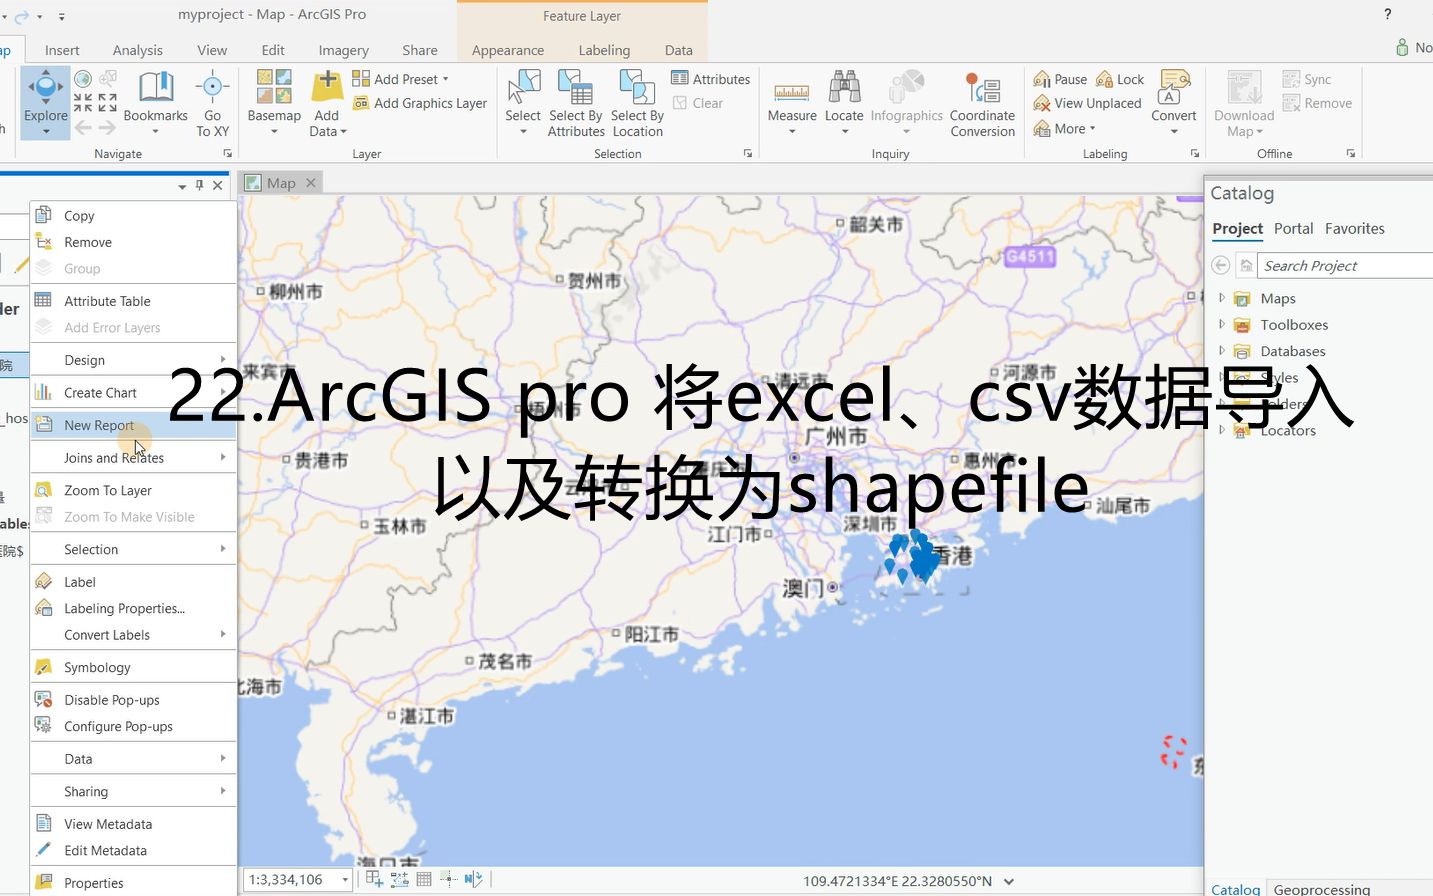The height and width of the screenshot is (896, 1433).
Task: Click the Add Data button
Action: [327, 102]
